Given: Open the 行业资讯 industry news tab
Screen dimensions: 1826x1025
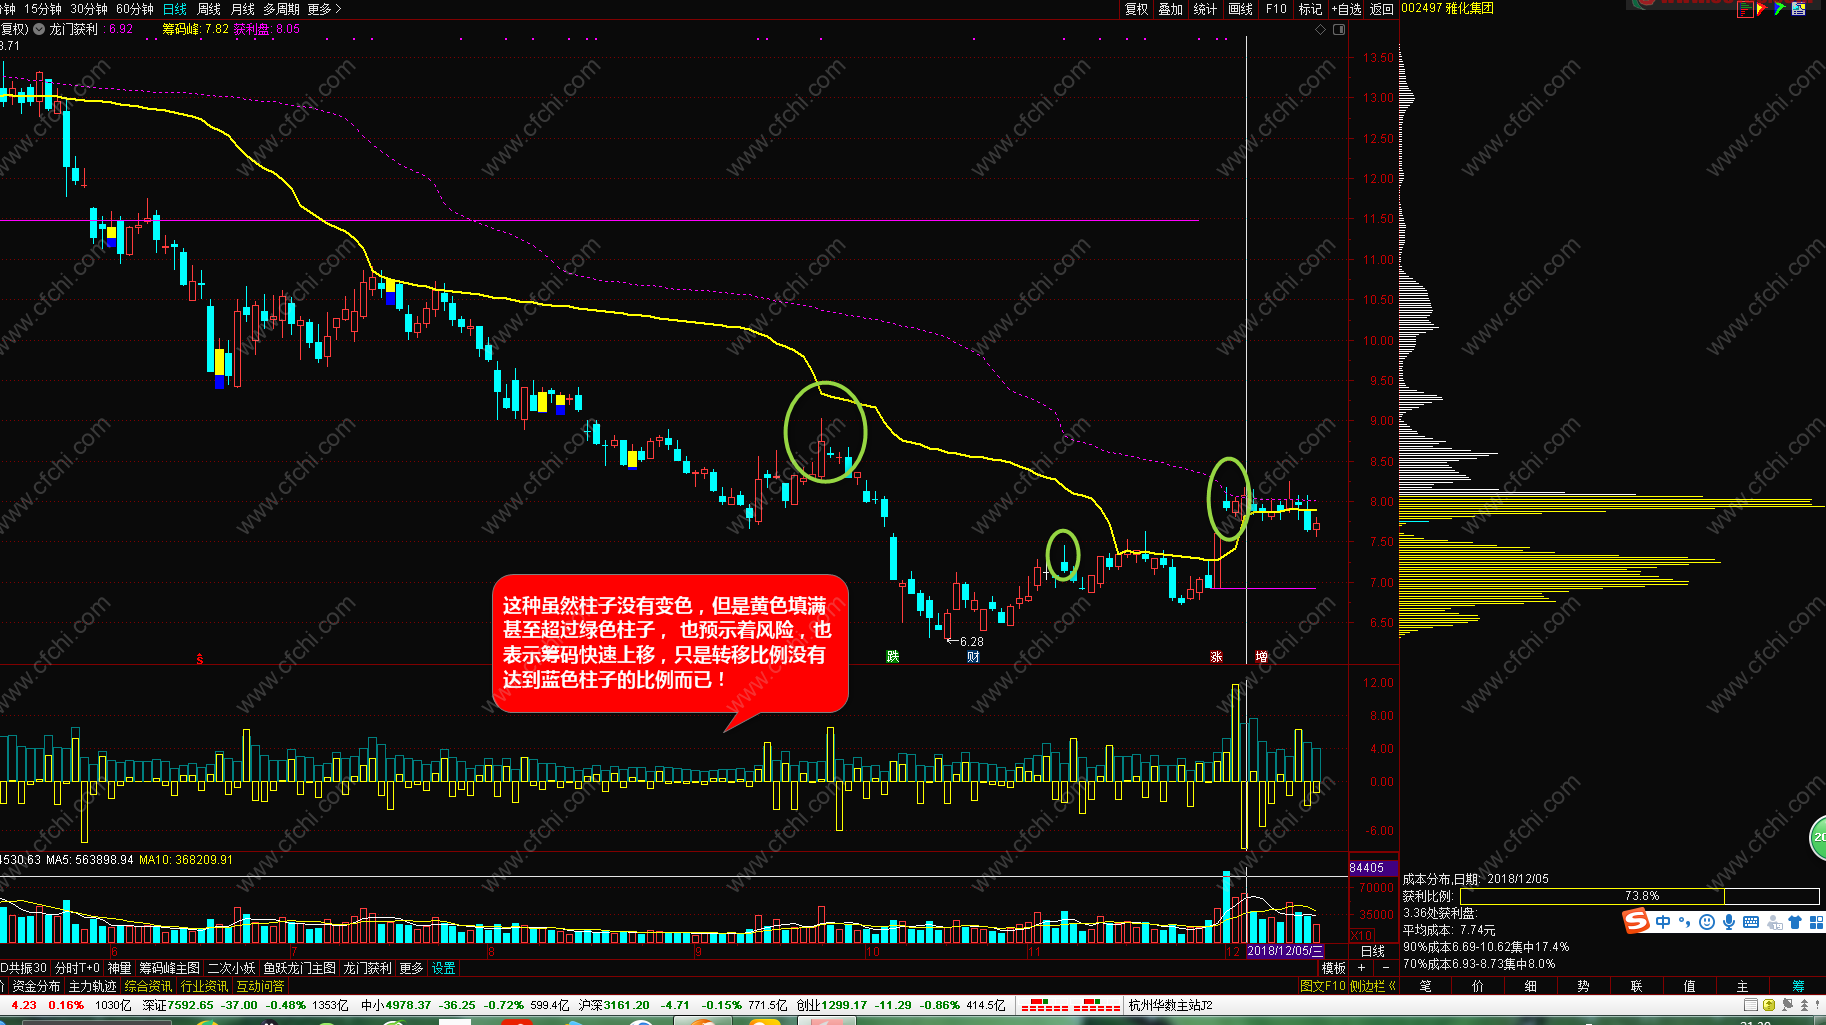Looking at the screenshot, I should click(x=204, y=986).
